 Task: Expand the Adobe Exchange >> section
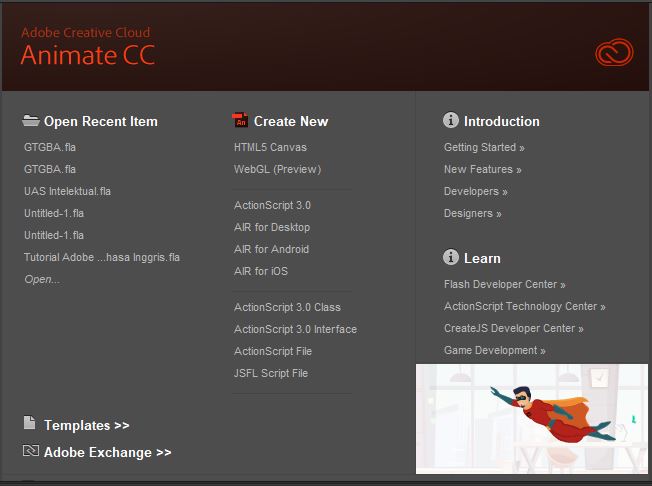(x=108, y=452)
